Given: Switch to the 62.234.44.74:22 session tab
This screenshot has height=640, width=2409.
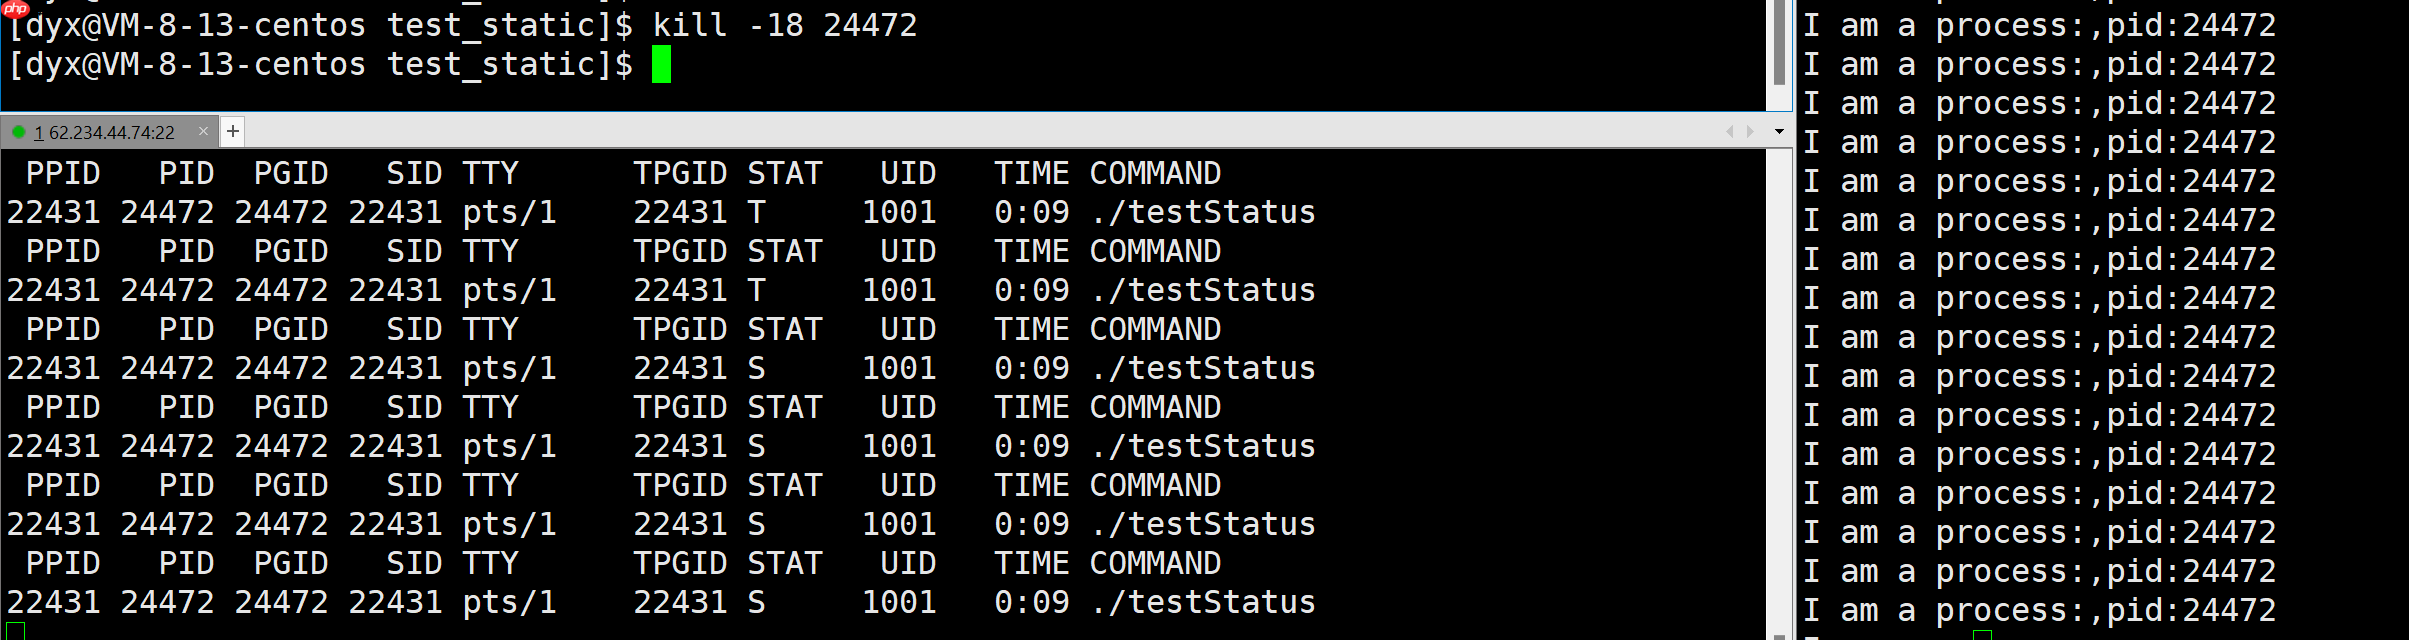Looking at the screenshot, I should (115, 131).
